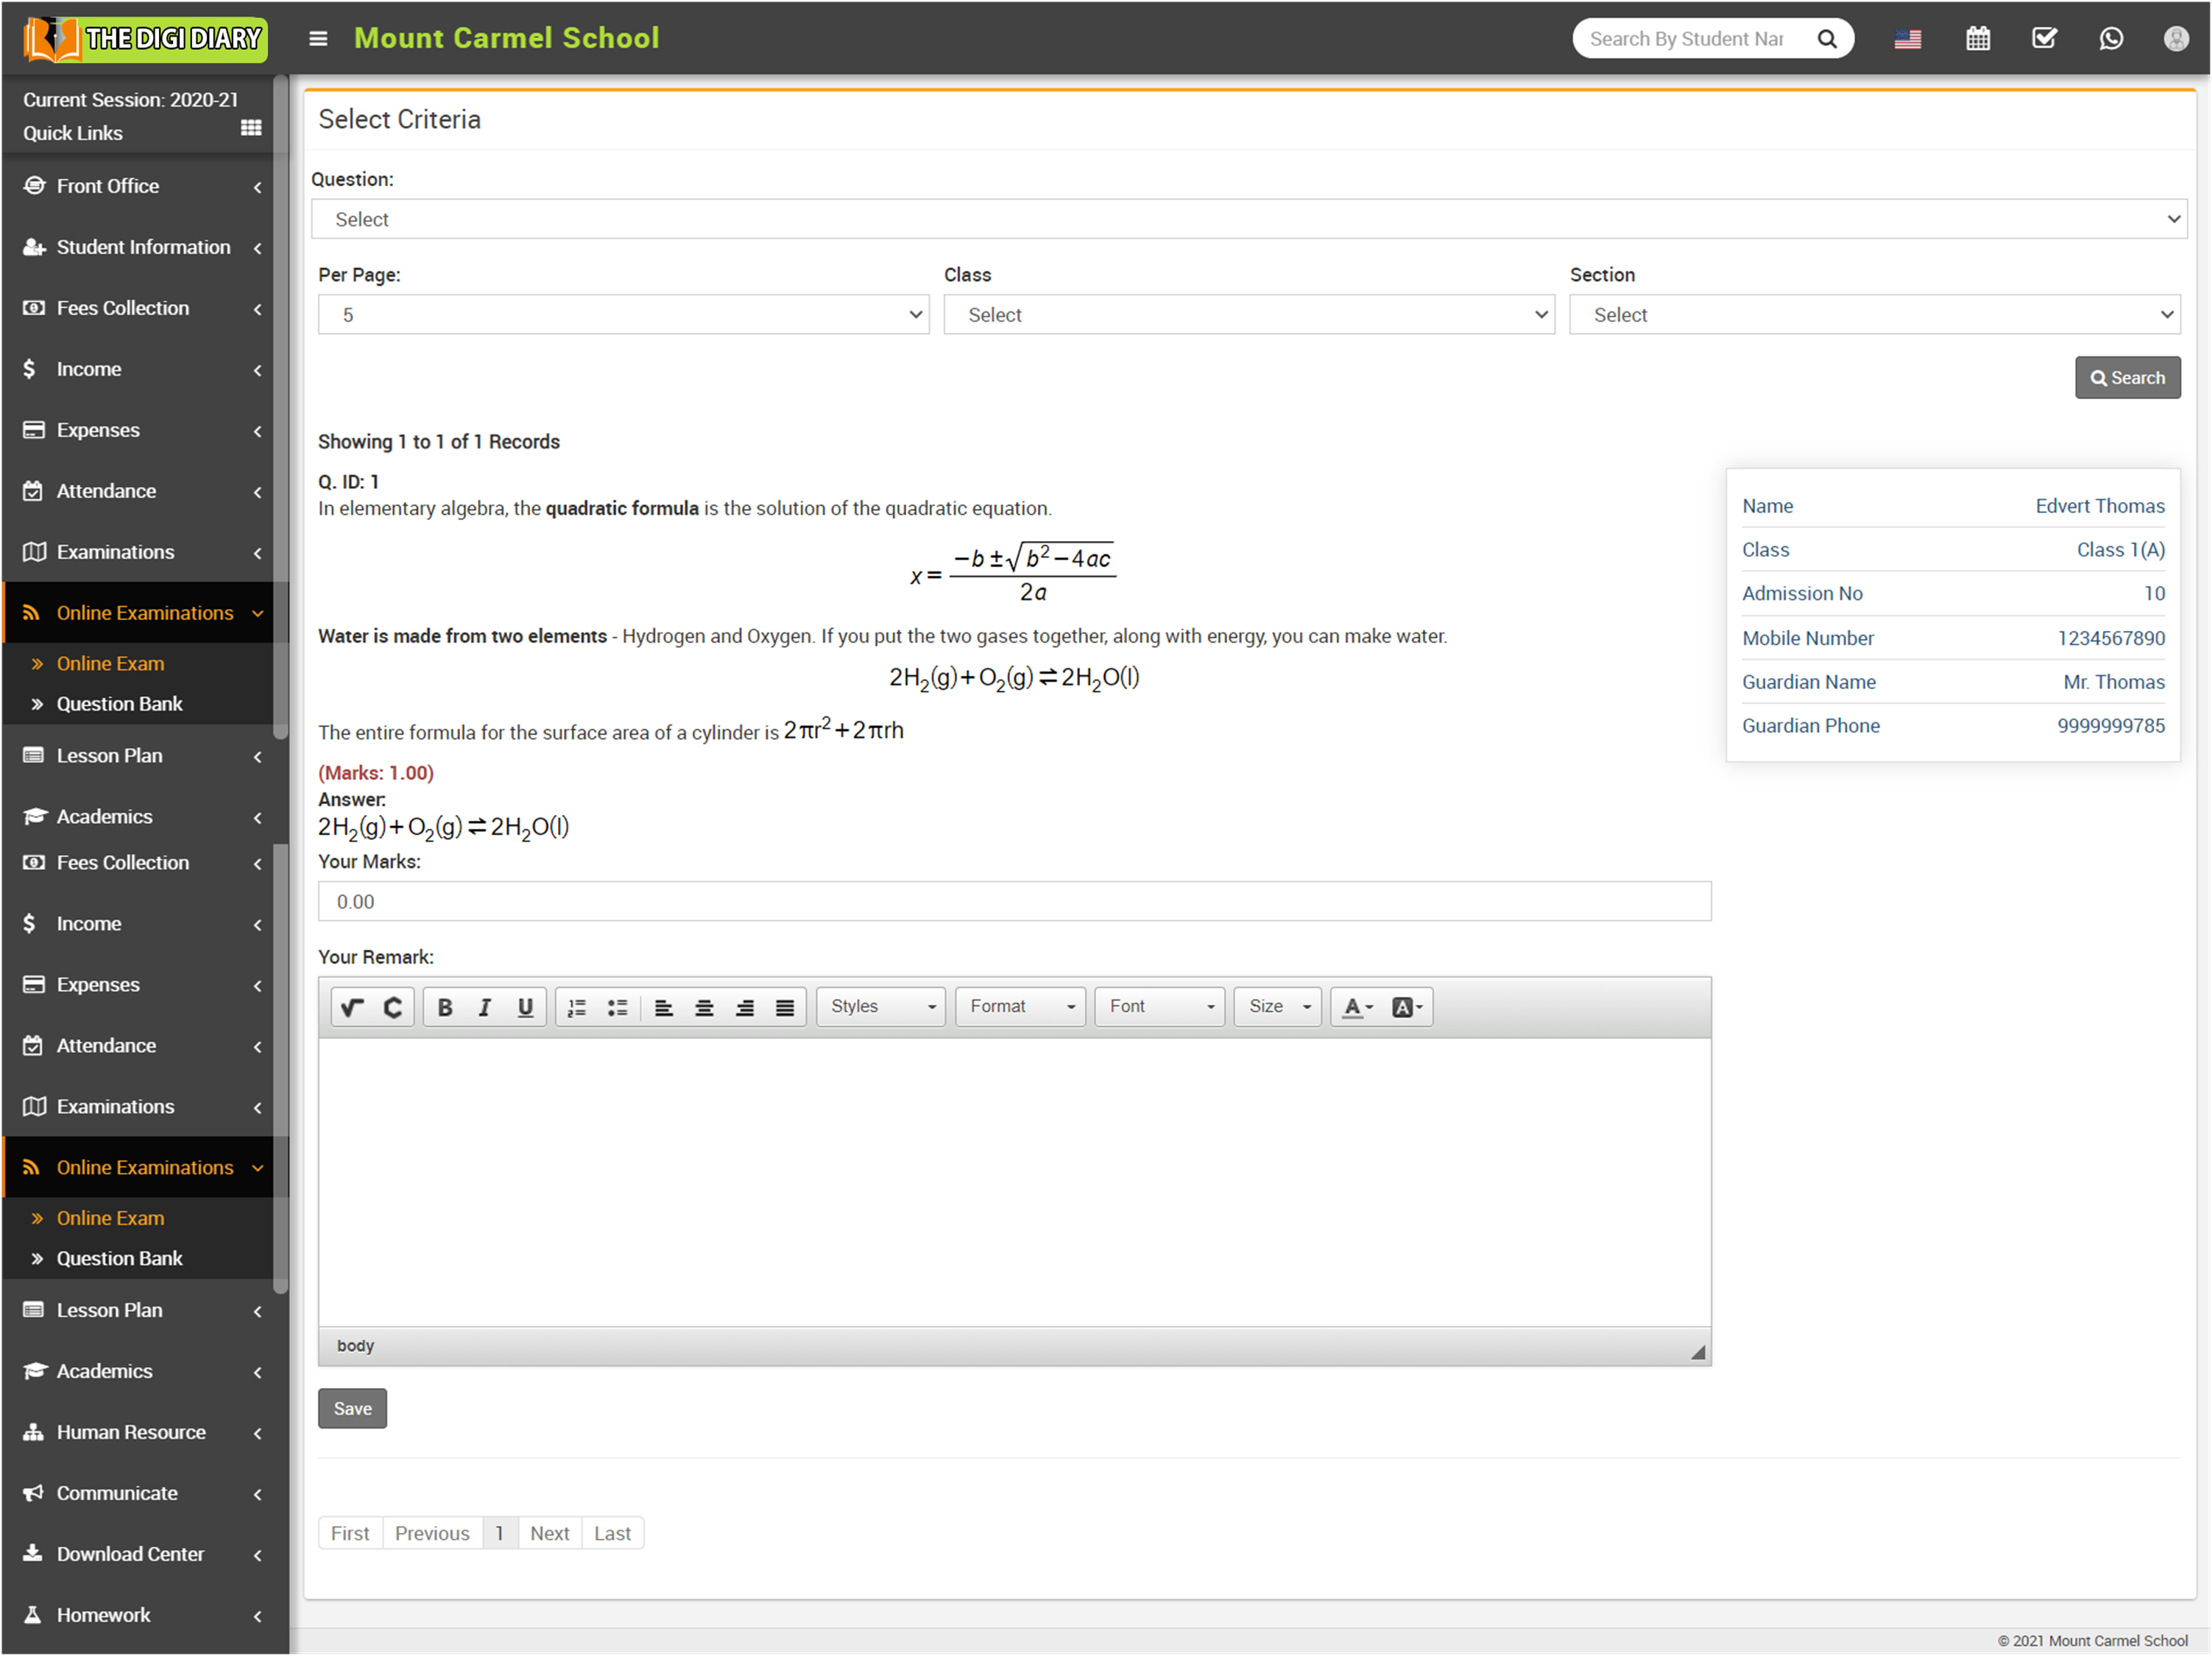Click the WhatsApp icon in header
2212x1656 pixels.
(2110, 38)
